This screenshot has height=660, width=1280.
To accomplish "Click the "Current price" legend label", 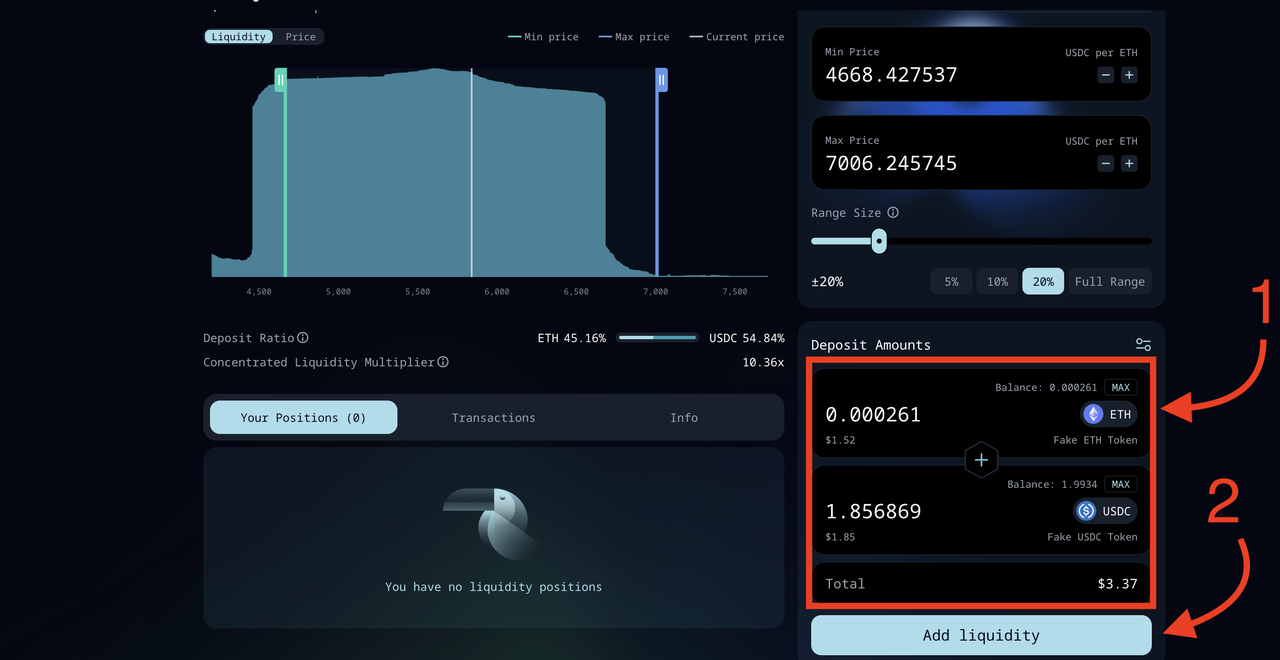I will [745, 37].
